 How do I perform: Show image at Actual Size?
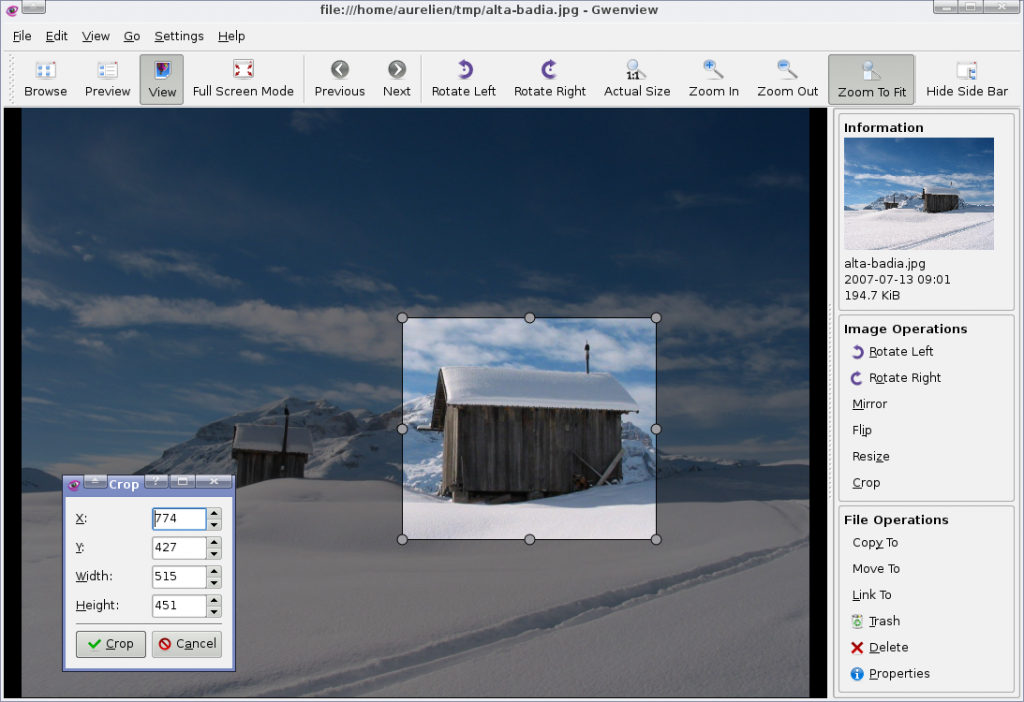tap(637, 79)
